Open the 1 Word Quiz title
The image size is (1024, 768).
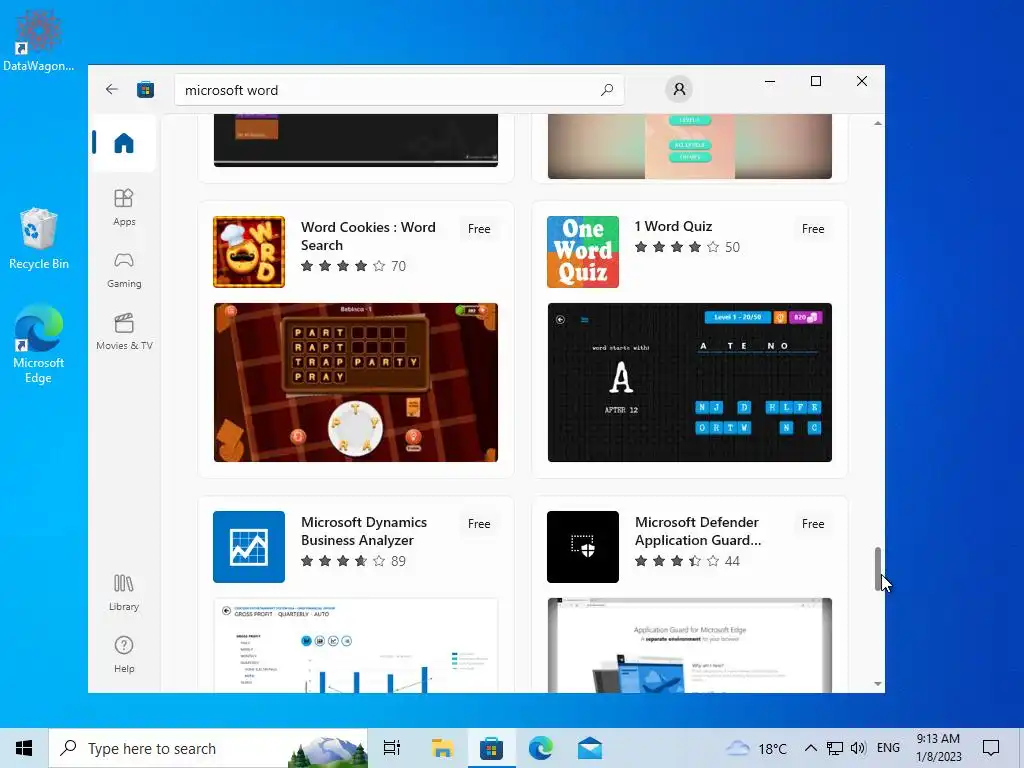click(673, 226)
